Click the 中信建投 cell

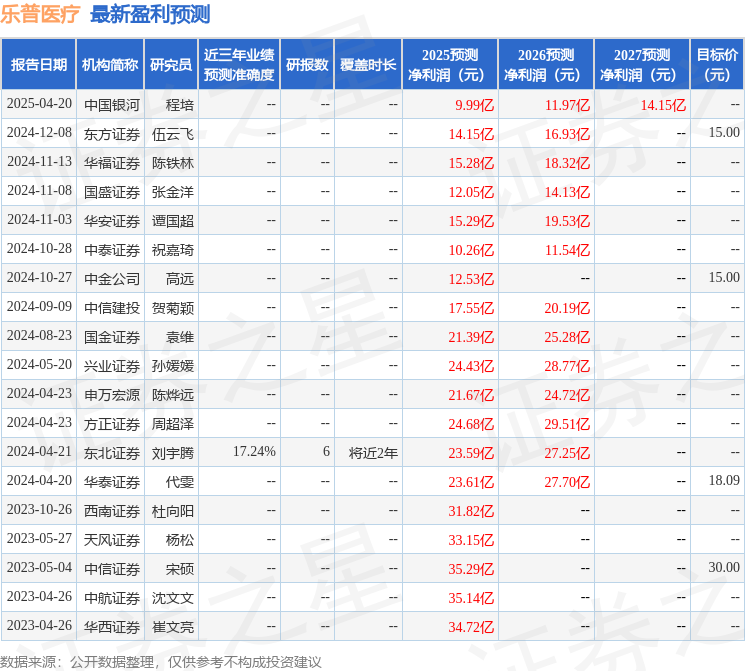coord(112,308)
